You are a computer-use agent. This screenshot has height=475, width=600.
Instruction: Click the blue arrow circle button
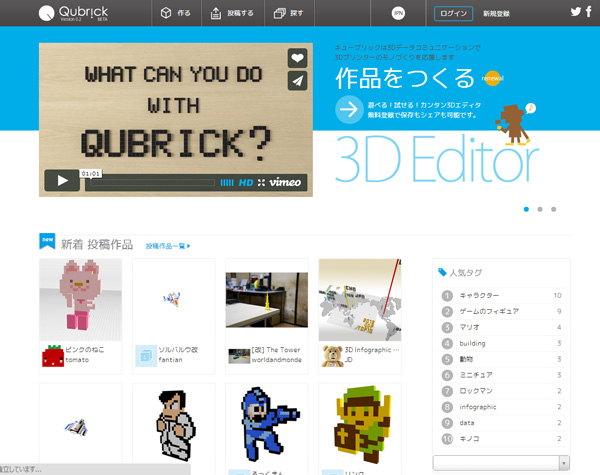[x=349, y=109]
